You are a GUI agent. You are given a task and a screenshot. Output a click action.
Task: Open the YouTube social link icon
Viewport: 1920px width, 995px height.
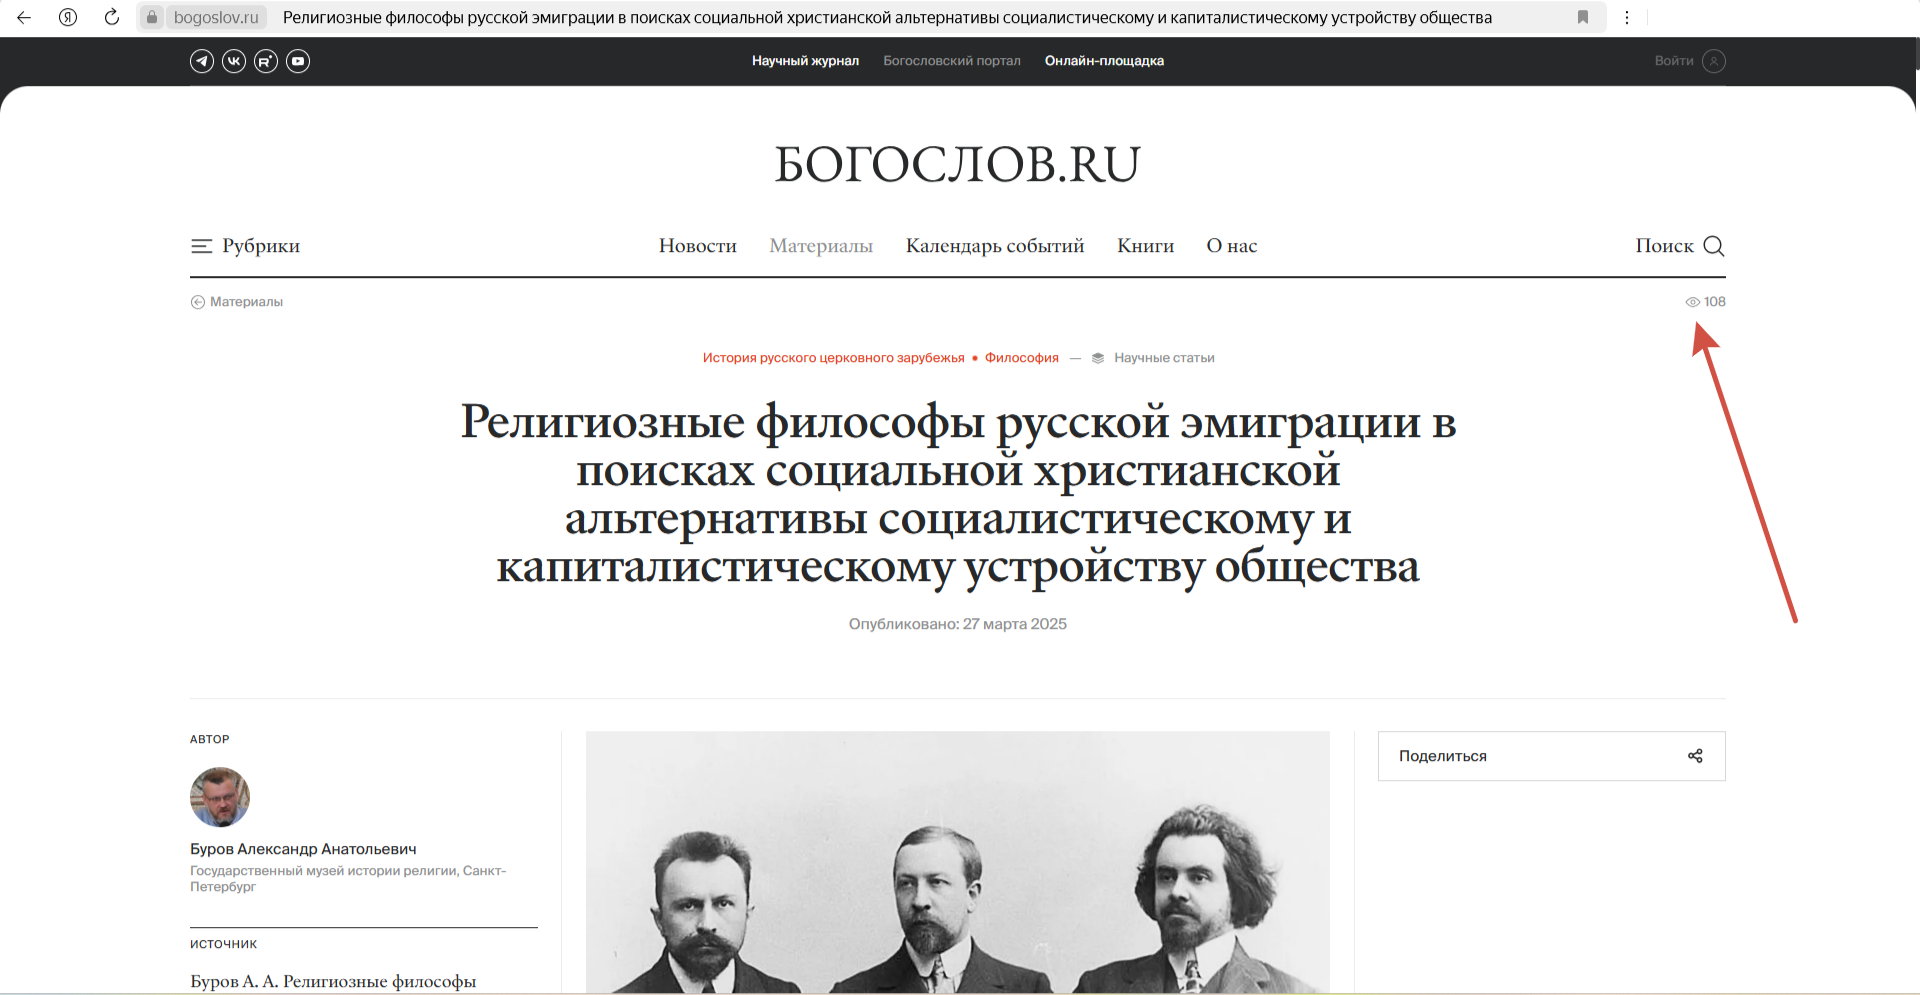point(298,61)
